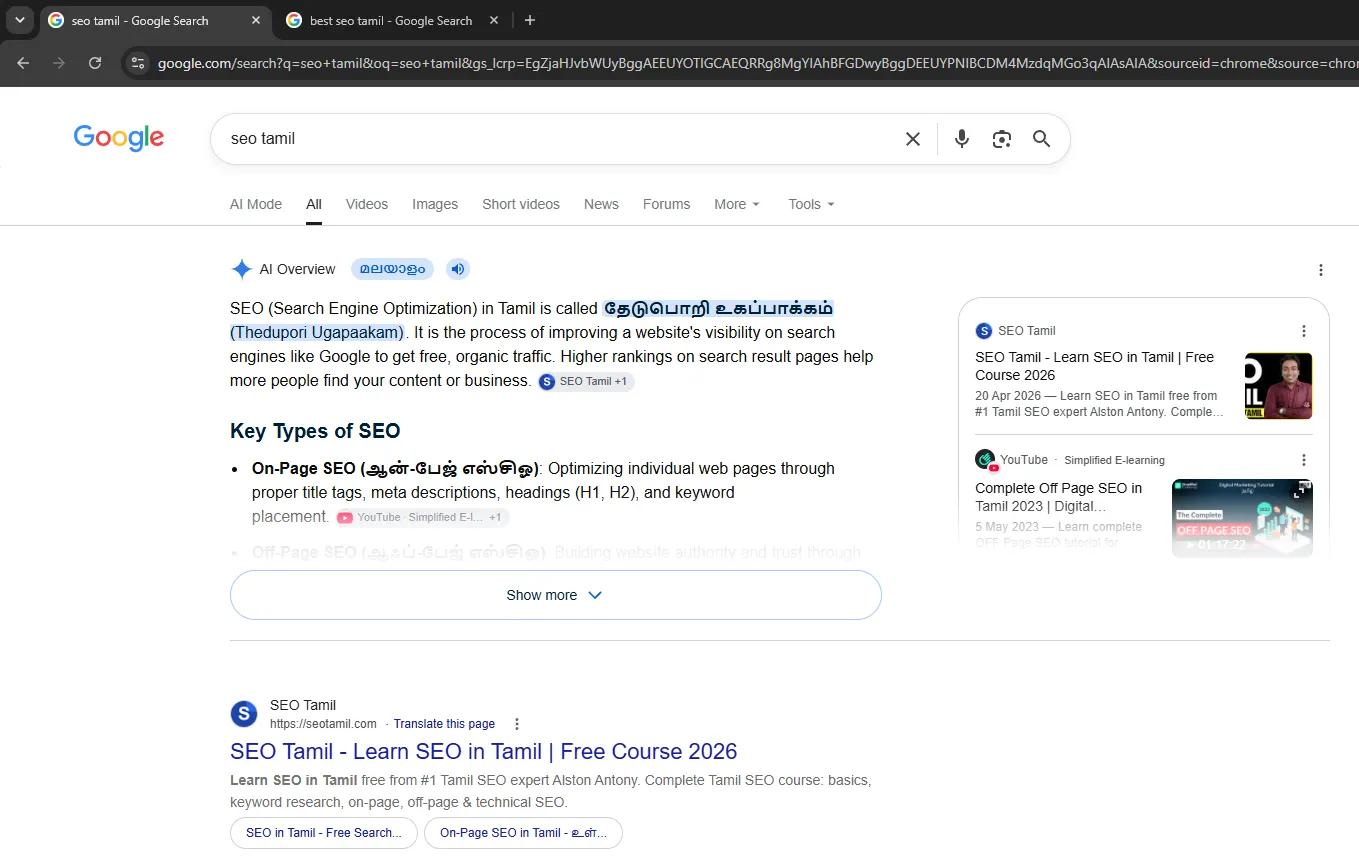Screen dimensions: 1359x866
Task: Click the SEO Tamil card thumbnail image
Action: 1278,386
